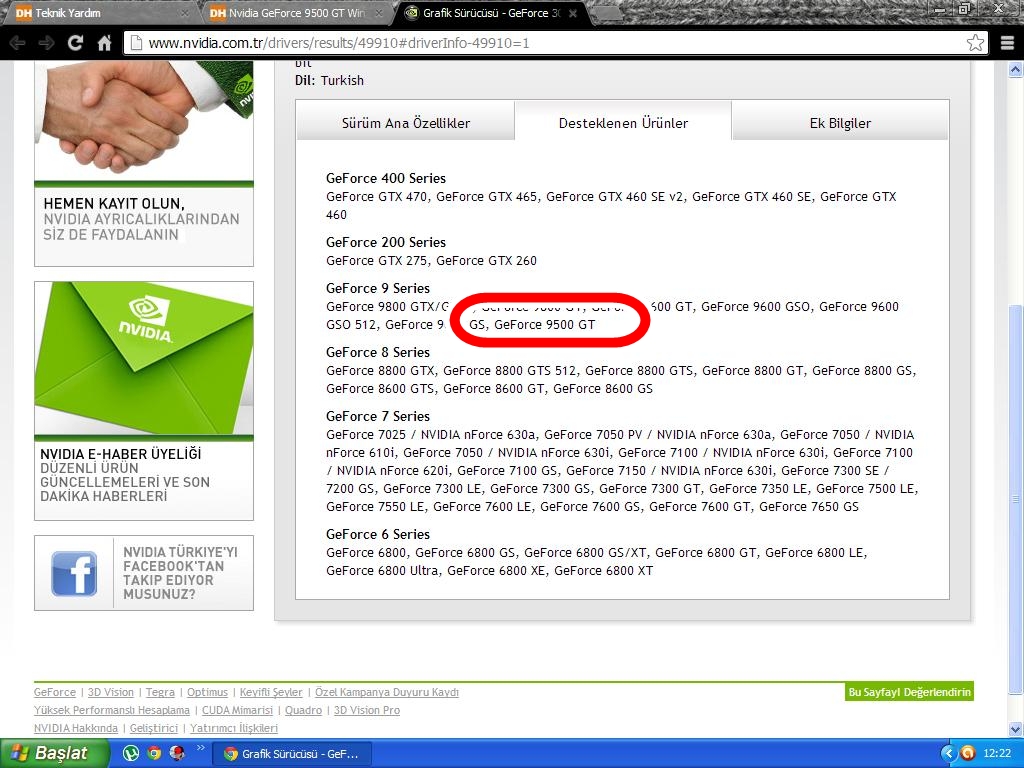Follow the Tegra footer link
Image resolution: width=1024 pixels, height=768 pixels.
[x=160, y=692]
